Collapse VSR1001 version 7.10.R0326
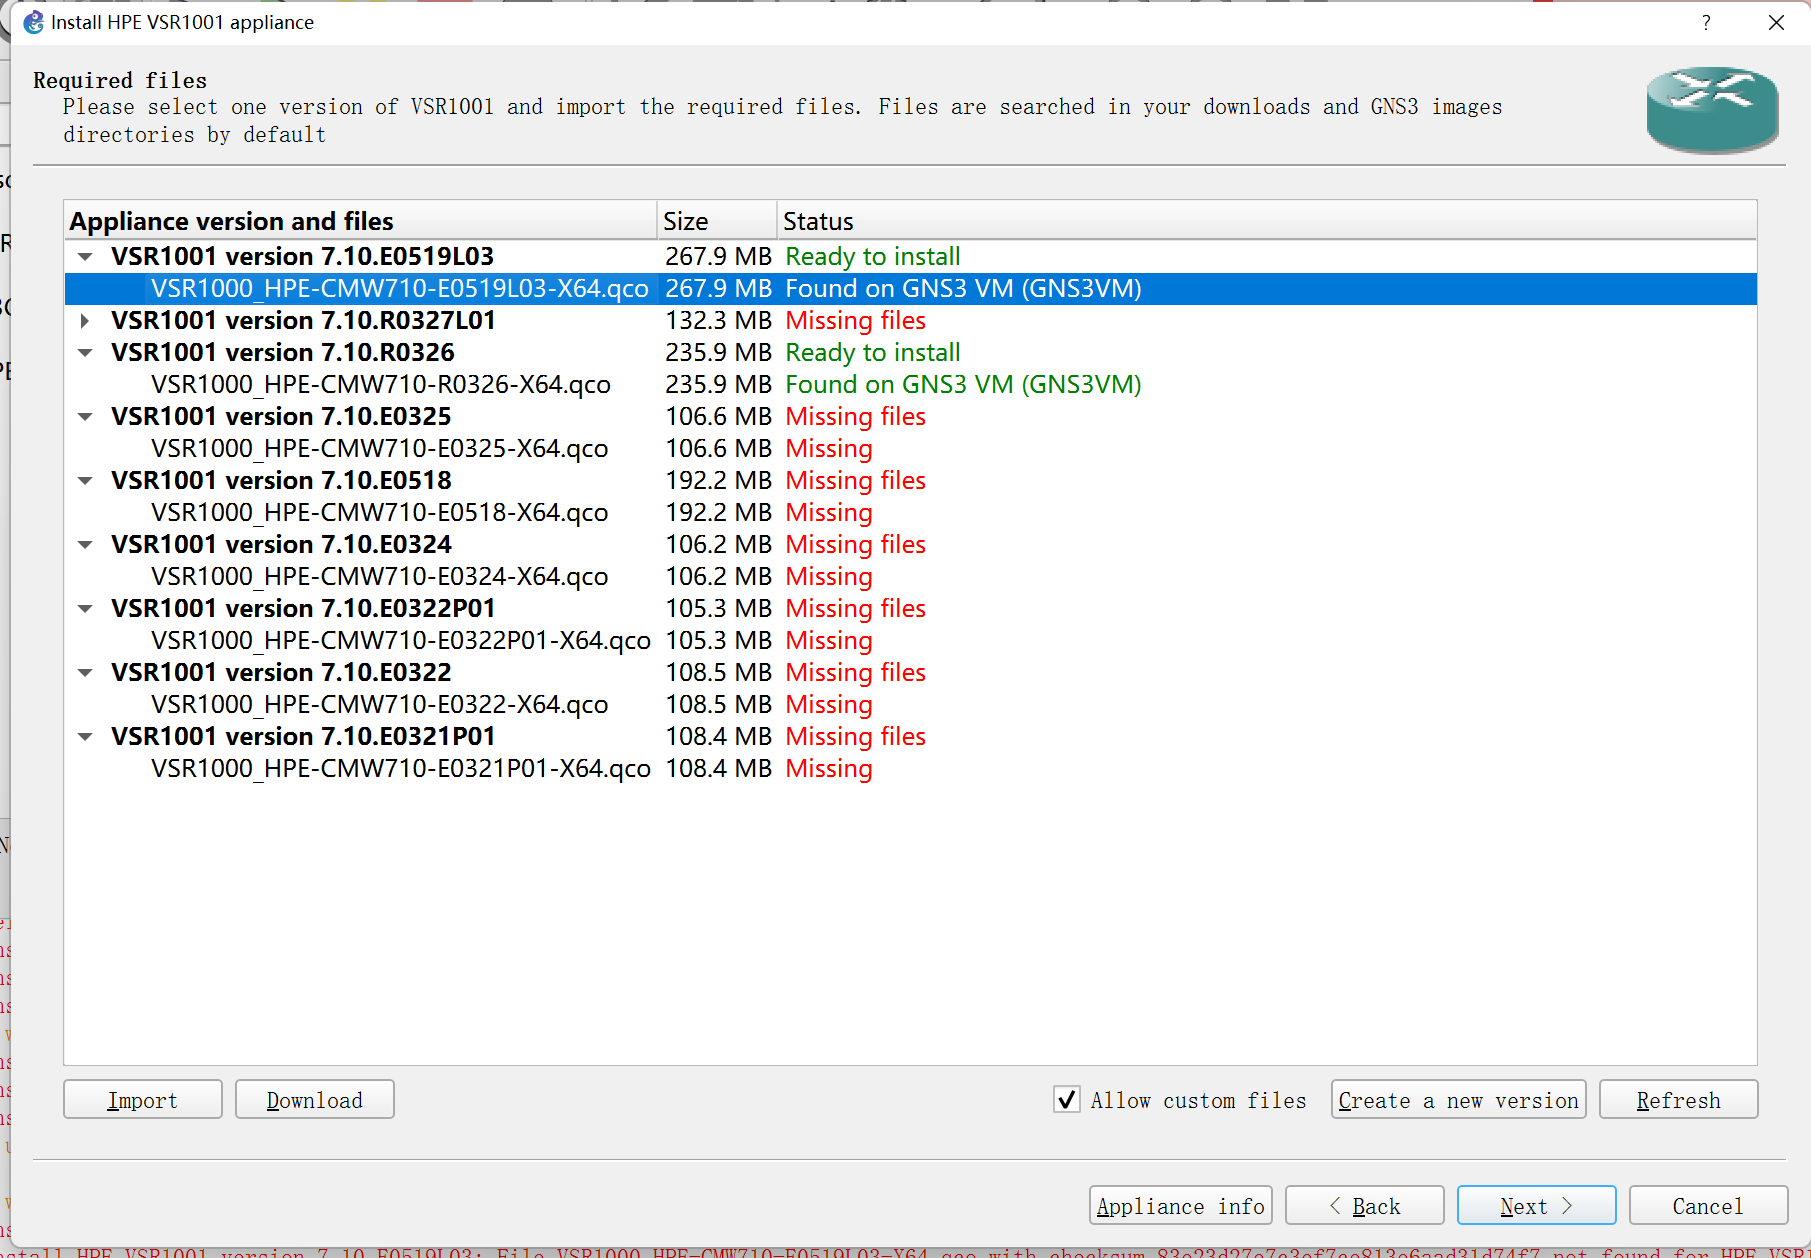Screen dimensions: 1811x1258 coord(86,353)
